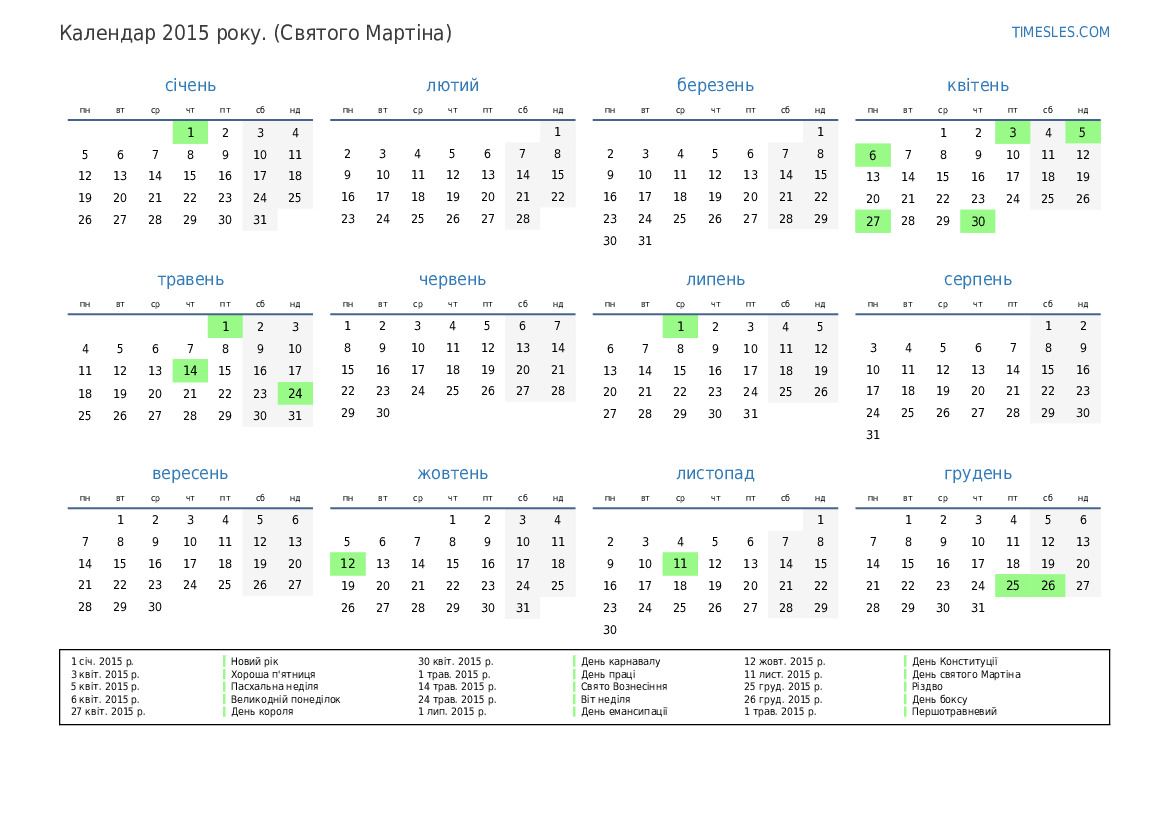This screenshot has height=827, width=1169.
Task: Click highlighted April 27 King's Day cell
Action: click(873, 221)
